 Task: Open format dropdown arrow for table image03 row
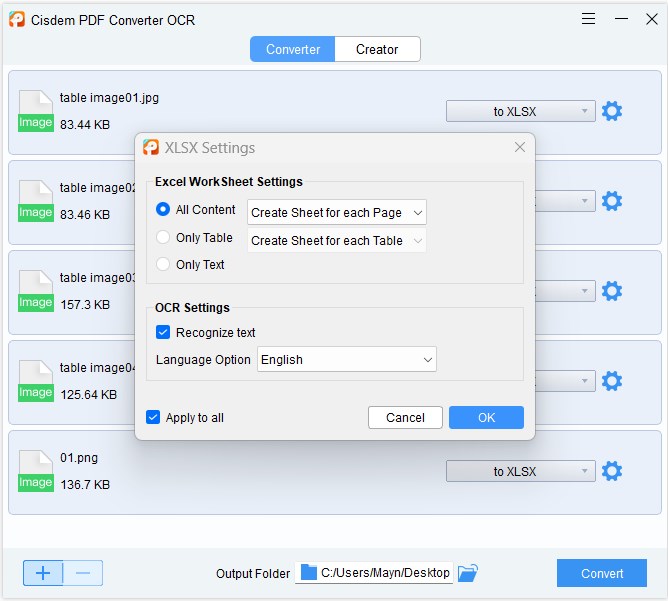[x=584, y=291]
